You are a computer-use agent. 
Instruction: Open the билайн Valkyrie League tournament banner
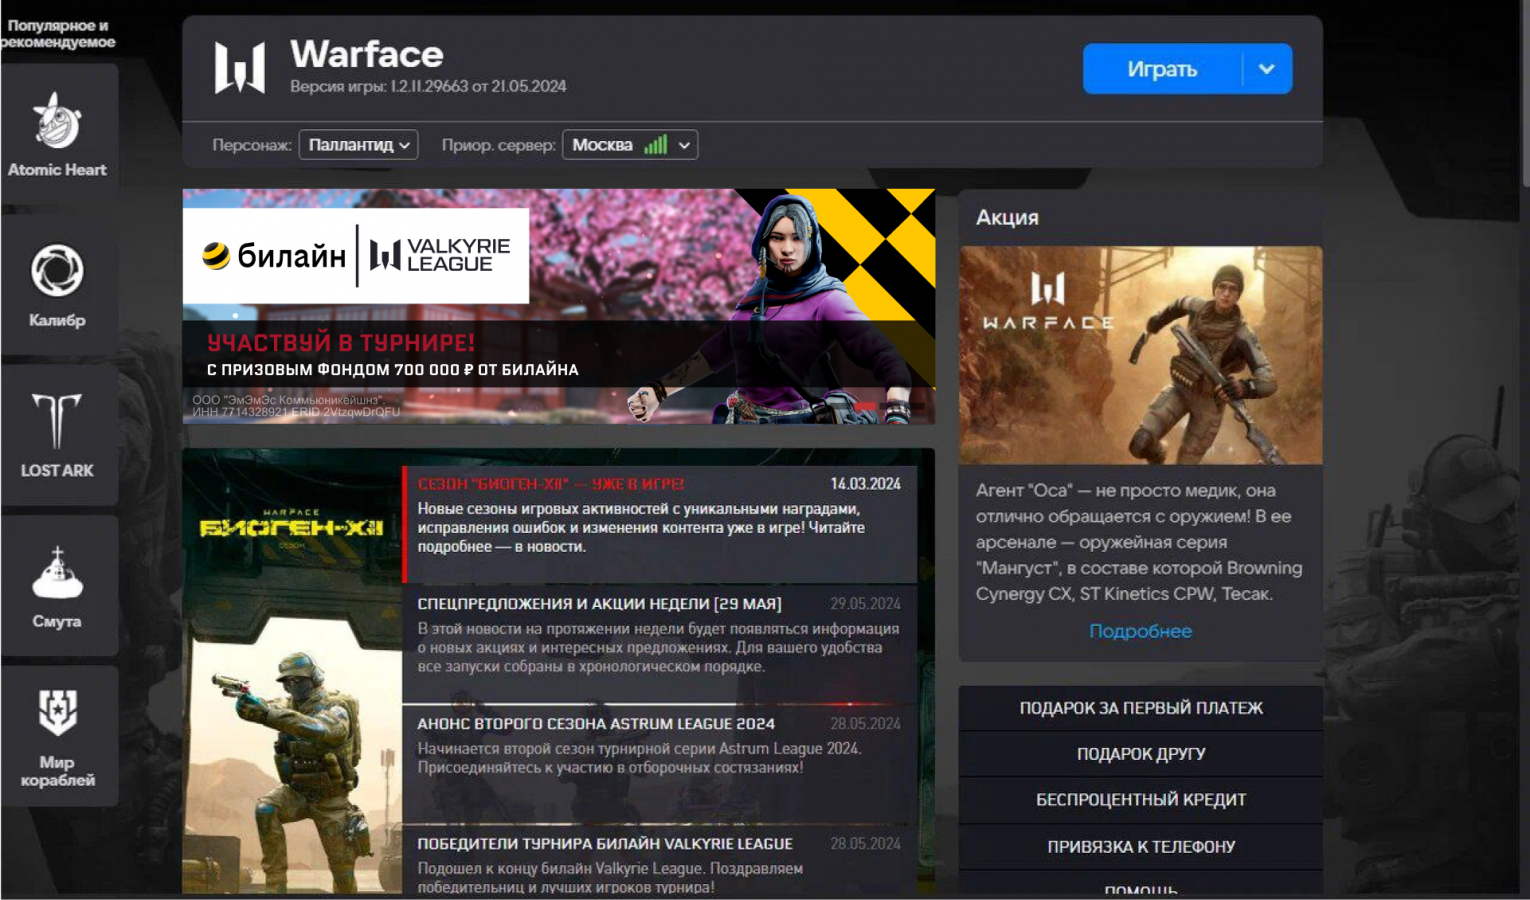(x=559, y=306)
